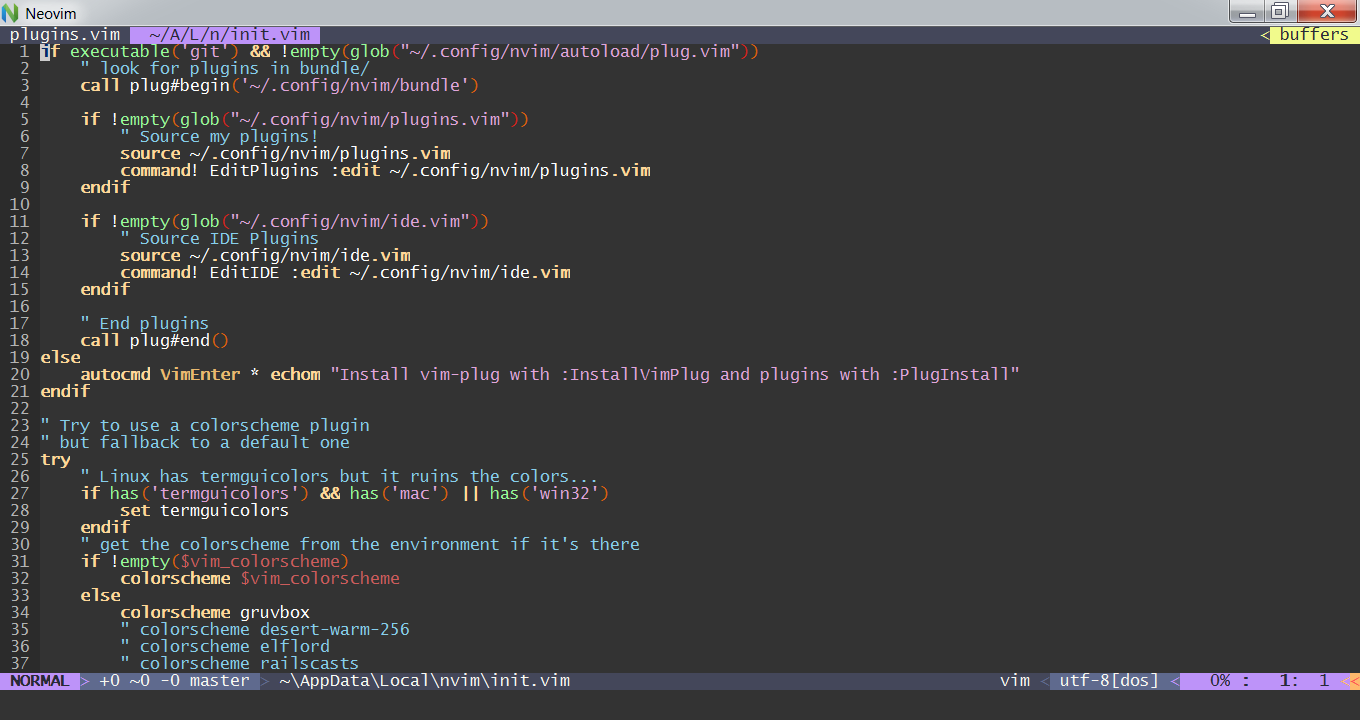Click the 'command! EditPlugins' line
The width and height of the screenshot is (1360, 720).
385,170
